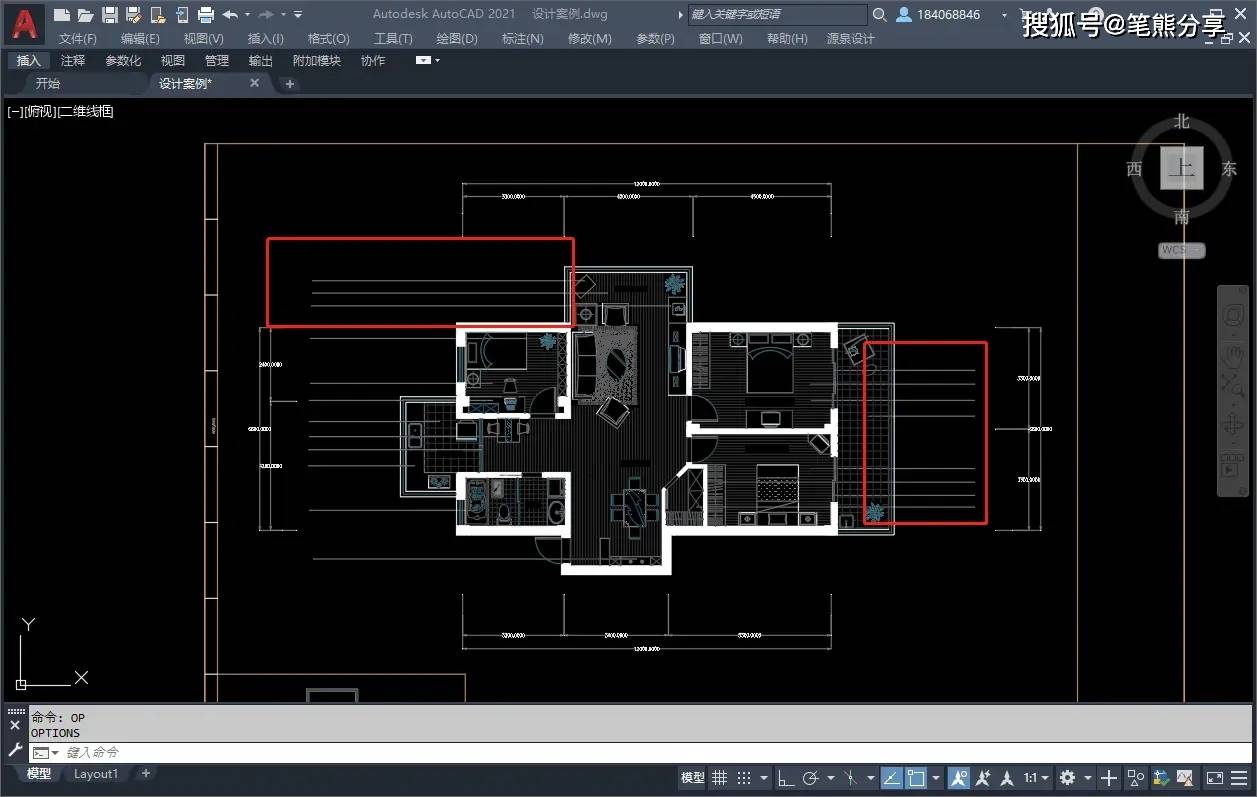This screenshot has width=1257, height=797.
Task: Open the 绘图(D) menu
Action: (457, 38)
